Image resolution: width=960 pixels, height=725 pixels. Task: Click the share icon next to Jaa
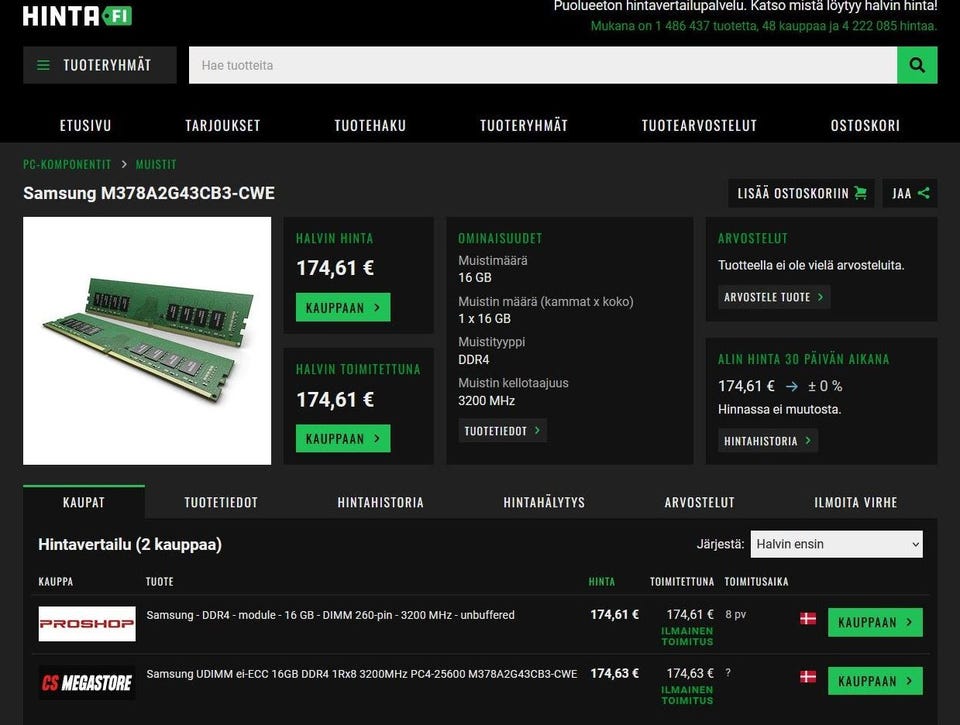tap(924, 193)
